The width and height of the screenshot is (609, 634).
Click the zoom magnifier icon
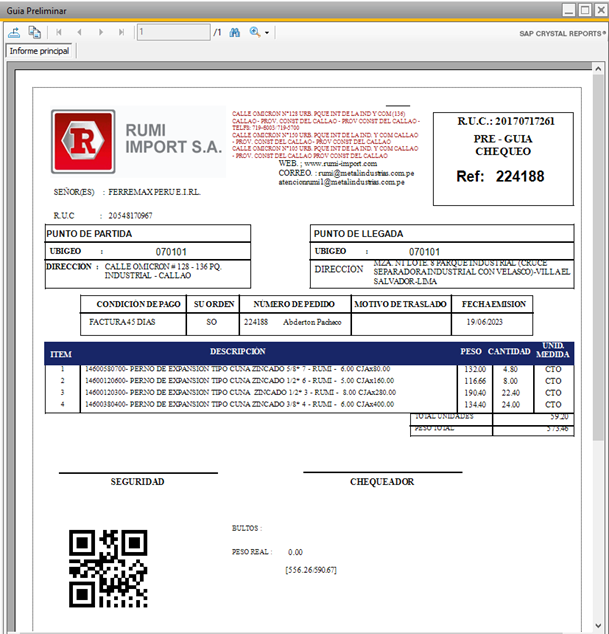255,32
